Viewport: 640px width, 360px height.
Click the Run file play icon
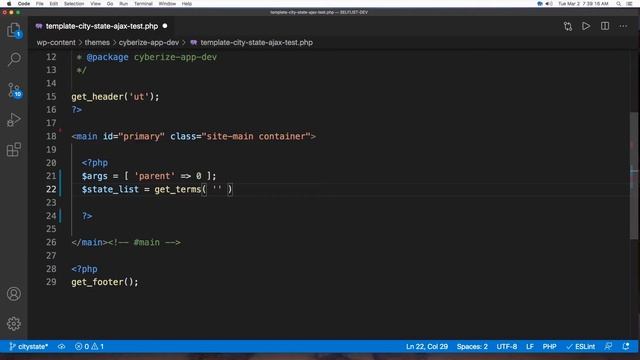click(586, 26)
